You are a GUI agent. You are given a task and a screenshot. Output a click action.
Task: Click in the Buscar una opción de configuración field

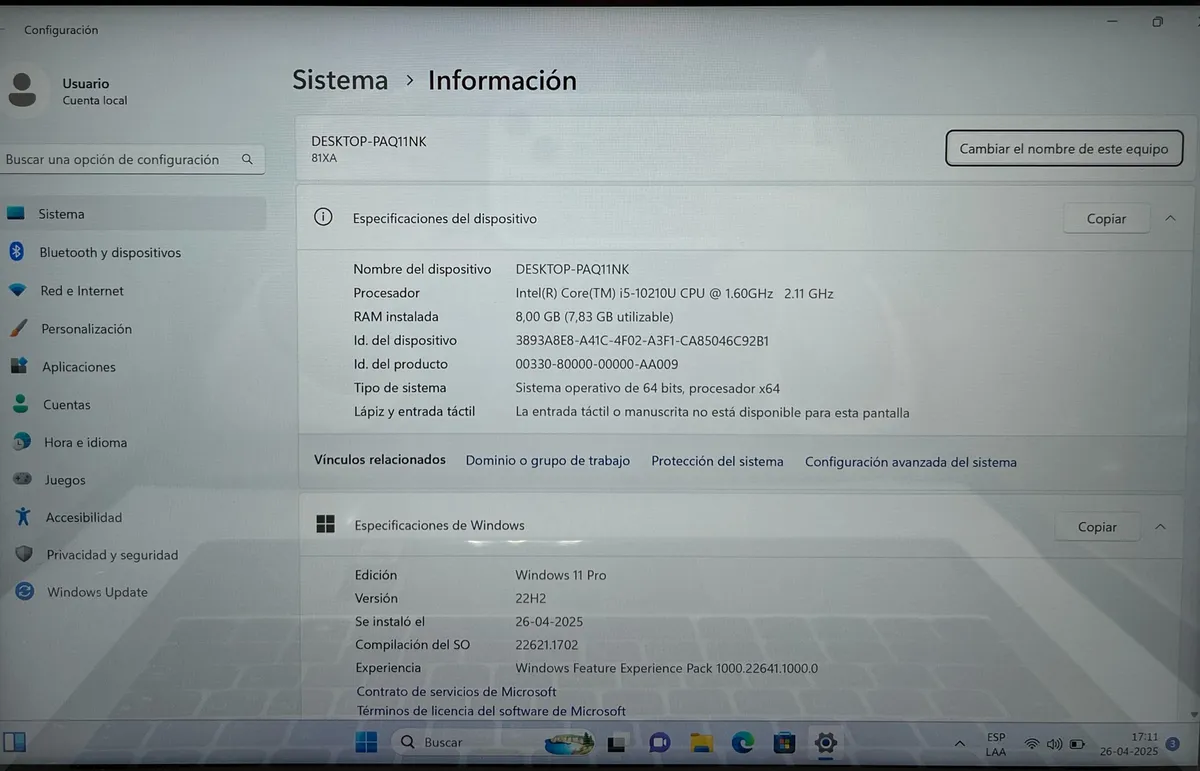point(132,160)
